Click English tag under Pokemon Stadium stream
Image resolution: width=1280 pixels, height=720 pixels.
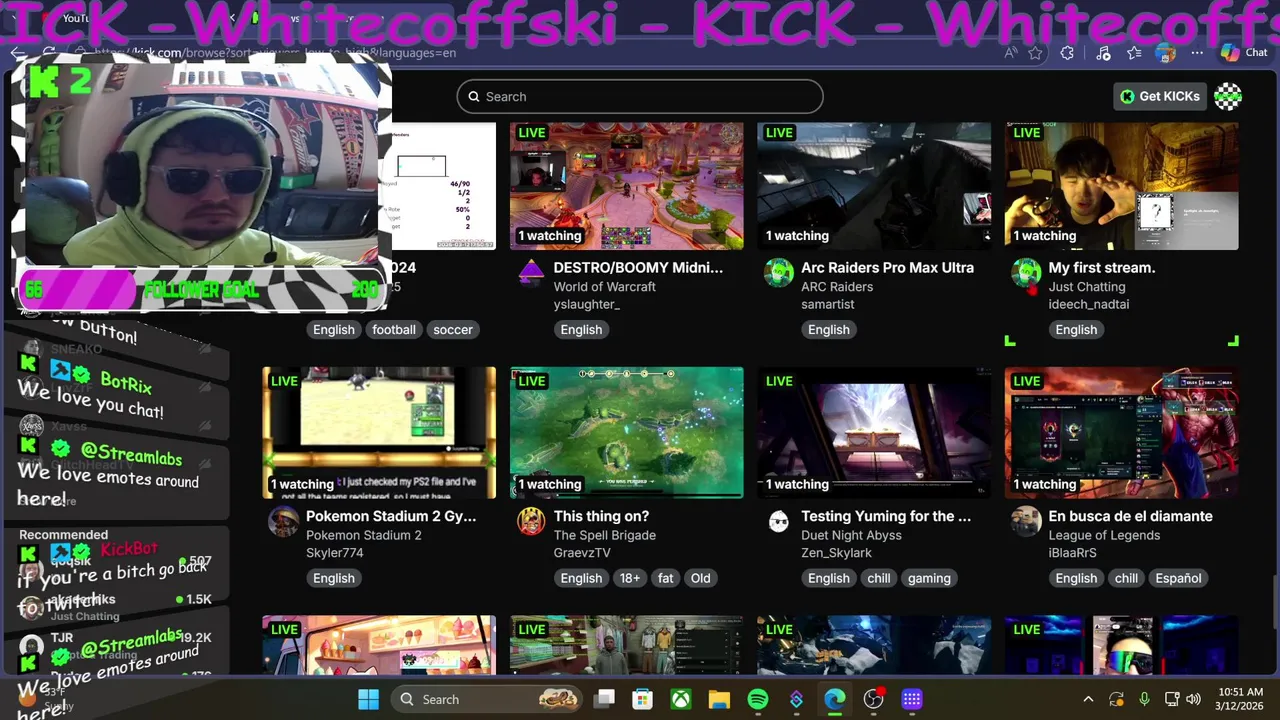tap(334, 578)
